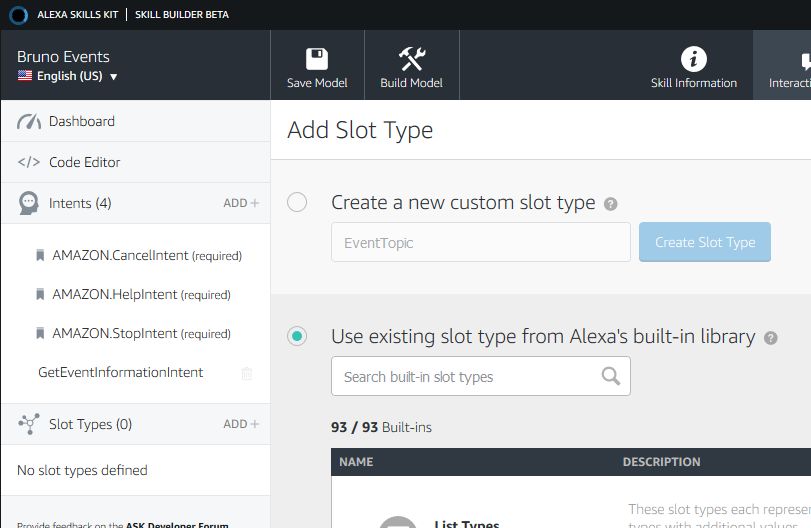Click the Code Editor brackets icon
The height and width of the screenshot is (528, 811).
point(30,162)
